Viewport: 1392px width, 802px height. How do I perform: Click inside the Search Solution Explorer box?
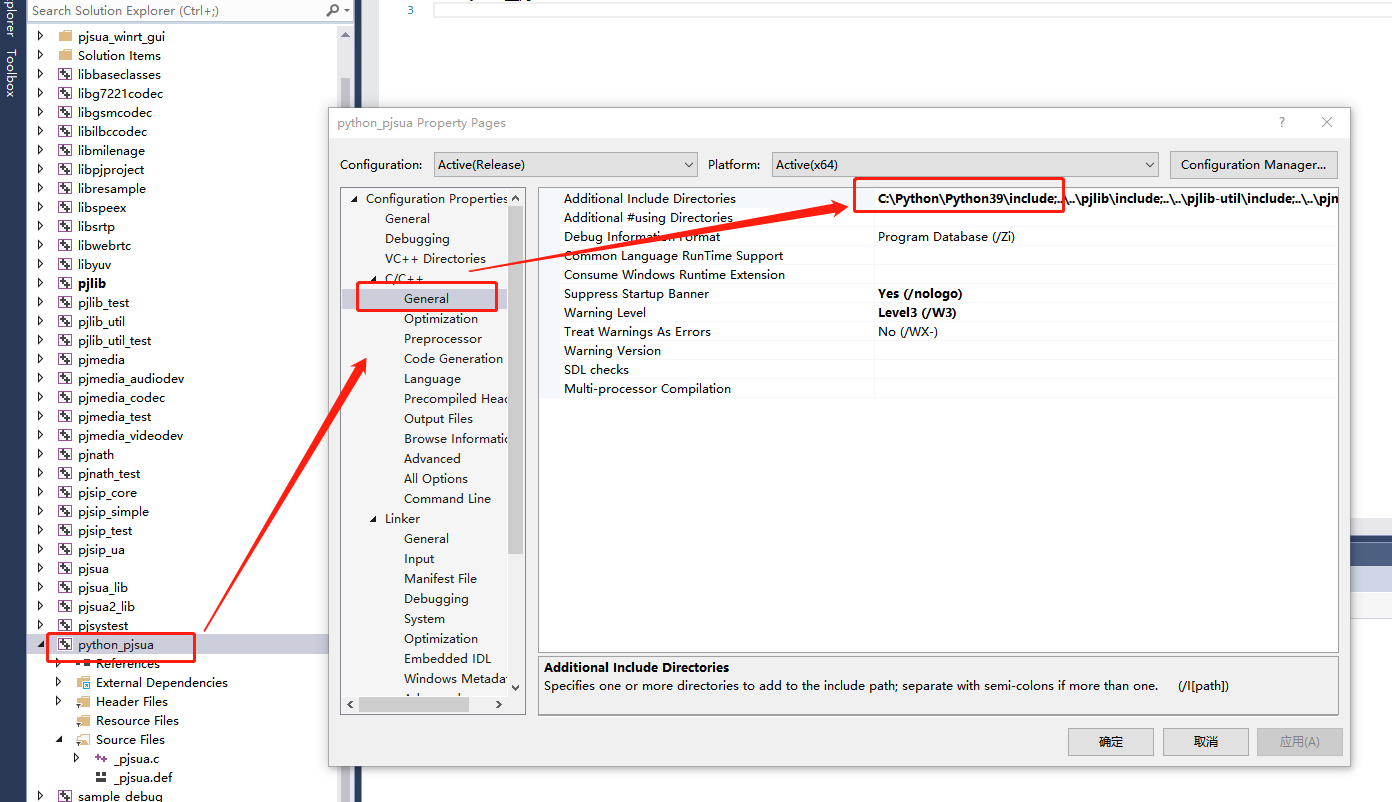coord(176,10)
